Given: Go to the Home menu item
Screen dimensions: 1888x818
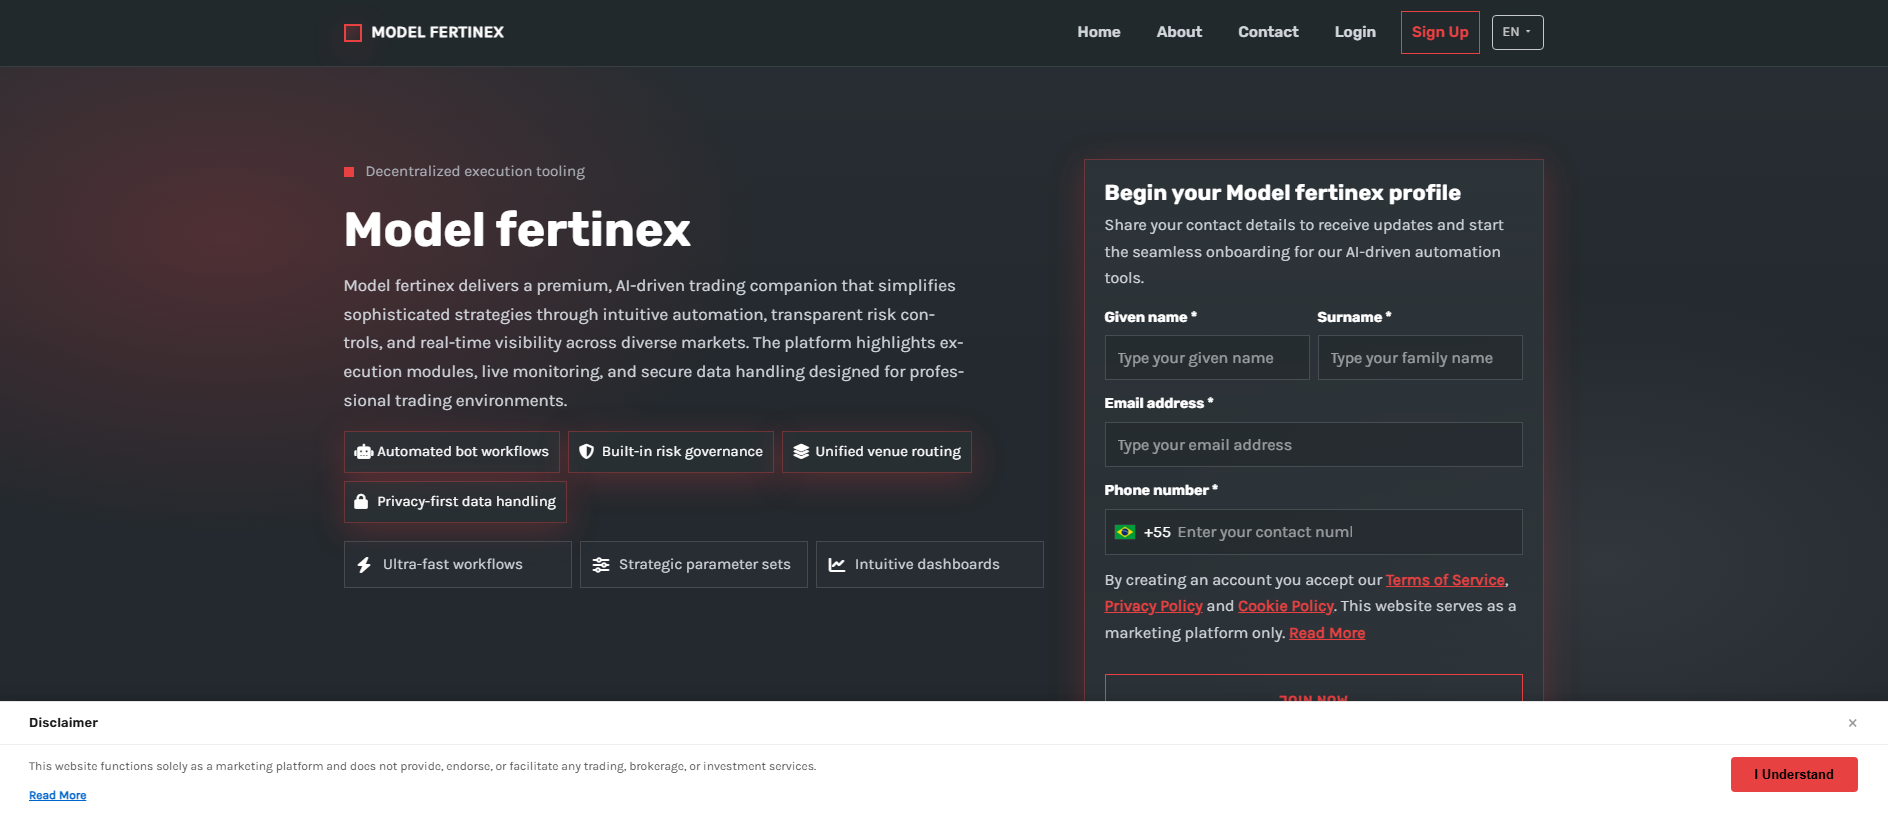Looking at the screenshot, I should [1098, 32].
